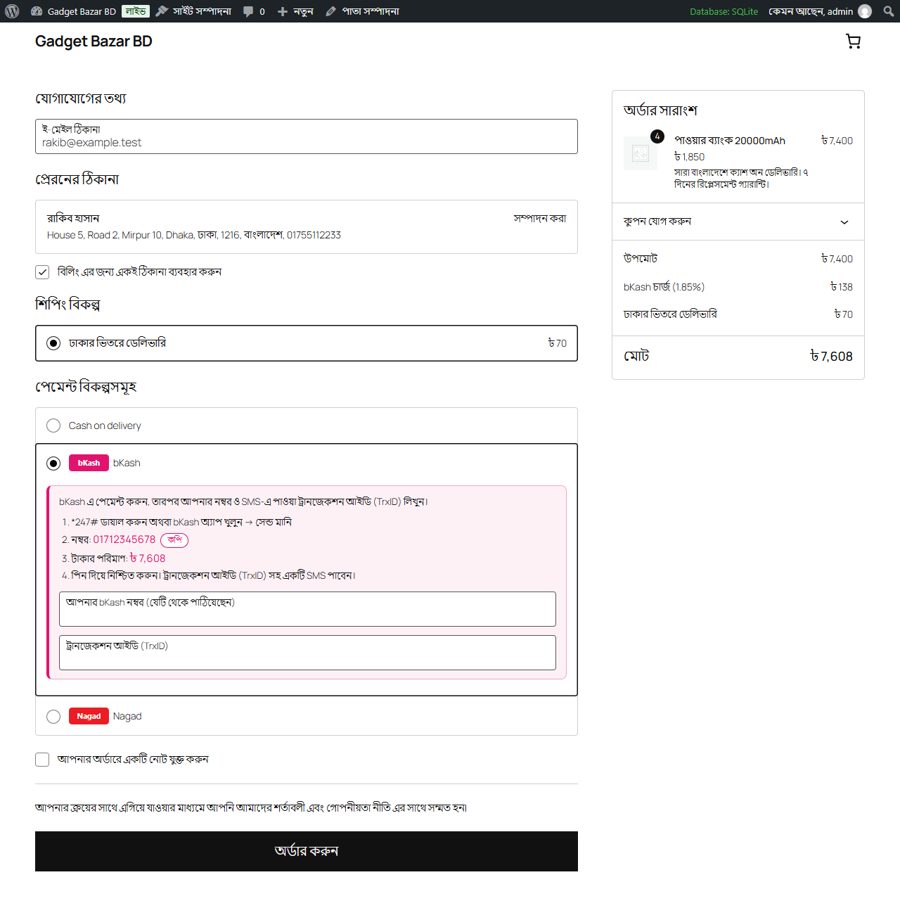Expand the কুপন যোগ করুন section
Image resolution: width=900 pixels, height=908 pixels.
tap(738, 222)
